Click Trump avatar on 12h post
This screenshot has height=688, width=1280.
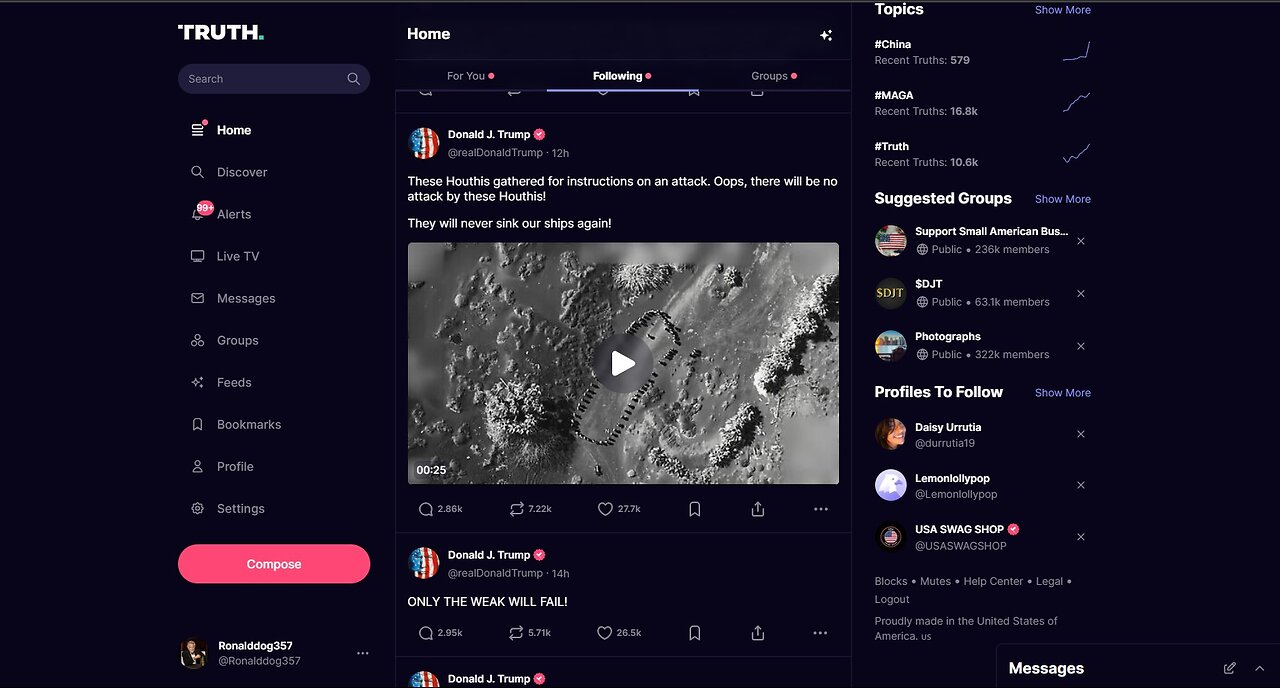click(424, 143)
